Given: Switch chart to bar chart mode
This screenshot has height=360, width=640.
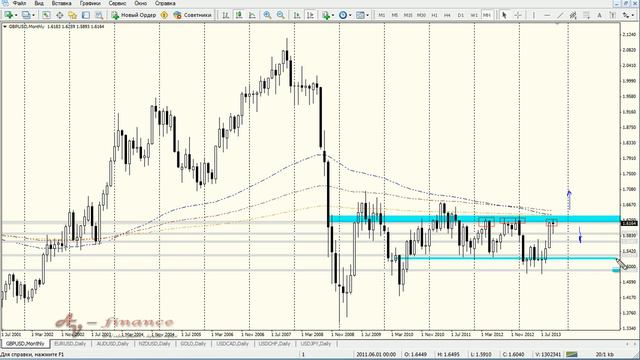Looking at the screenshot, I should [x=225, y=15].
